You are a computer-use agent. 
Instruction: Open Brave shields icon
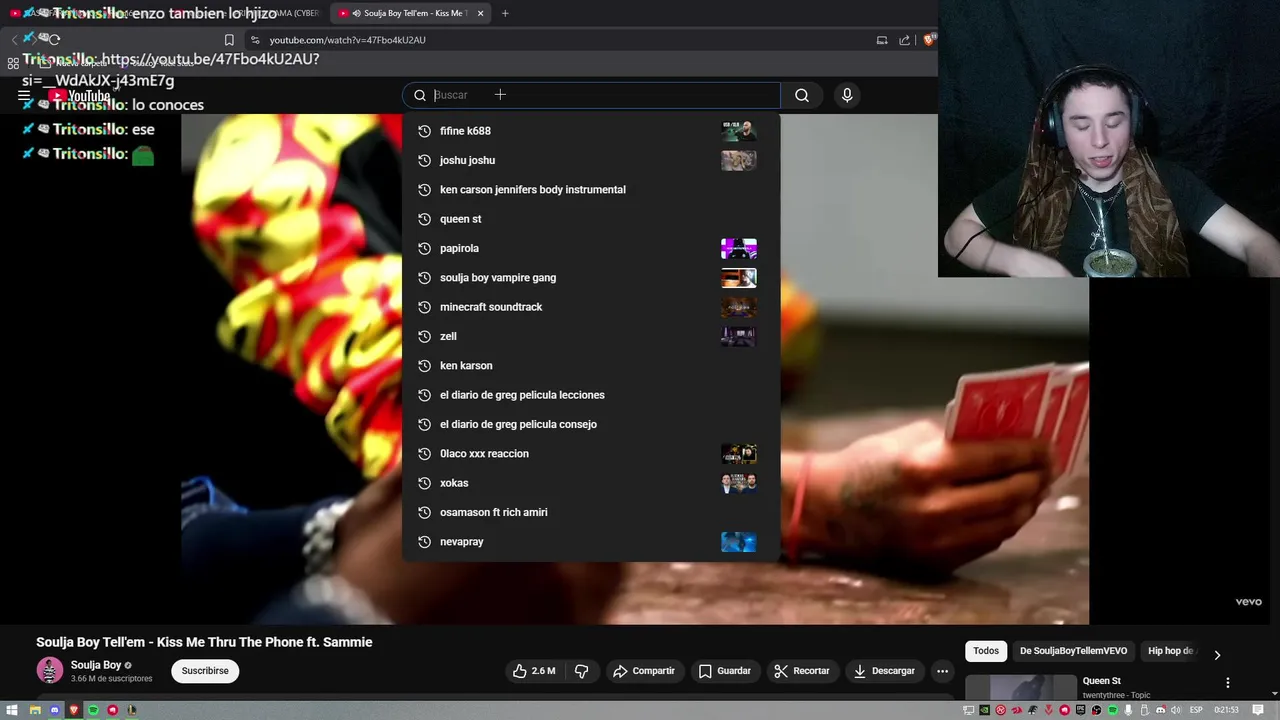coord(929,40)
